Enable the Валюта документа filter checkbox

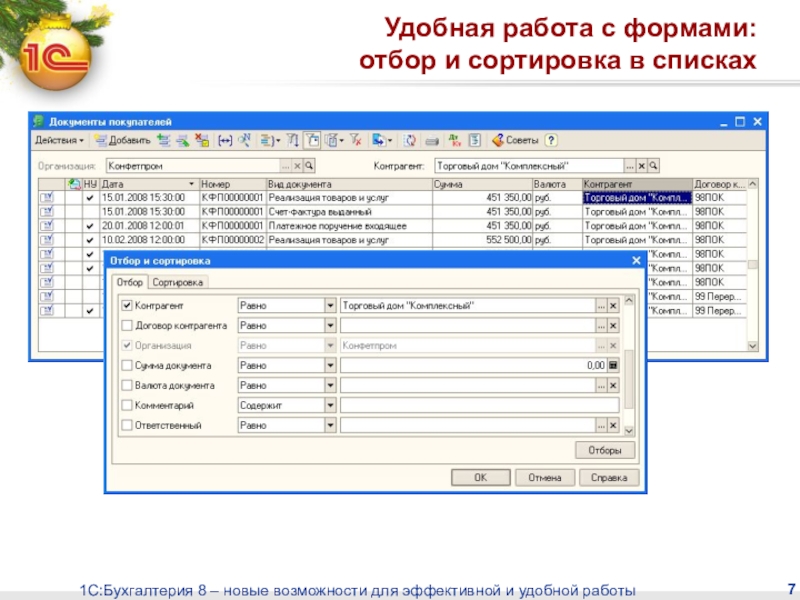pos(127,385)
